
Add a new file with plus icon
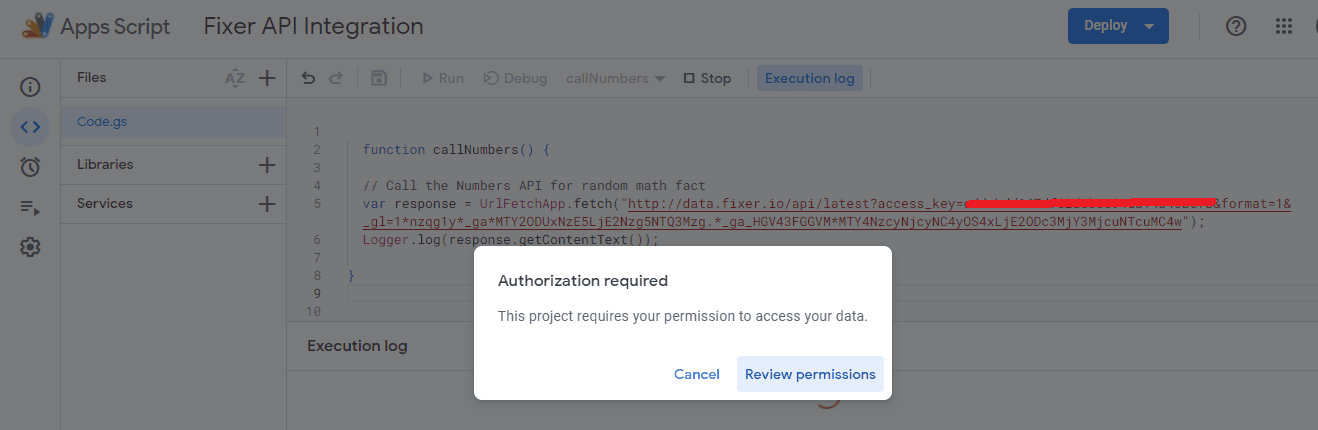[267, 78]
